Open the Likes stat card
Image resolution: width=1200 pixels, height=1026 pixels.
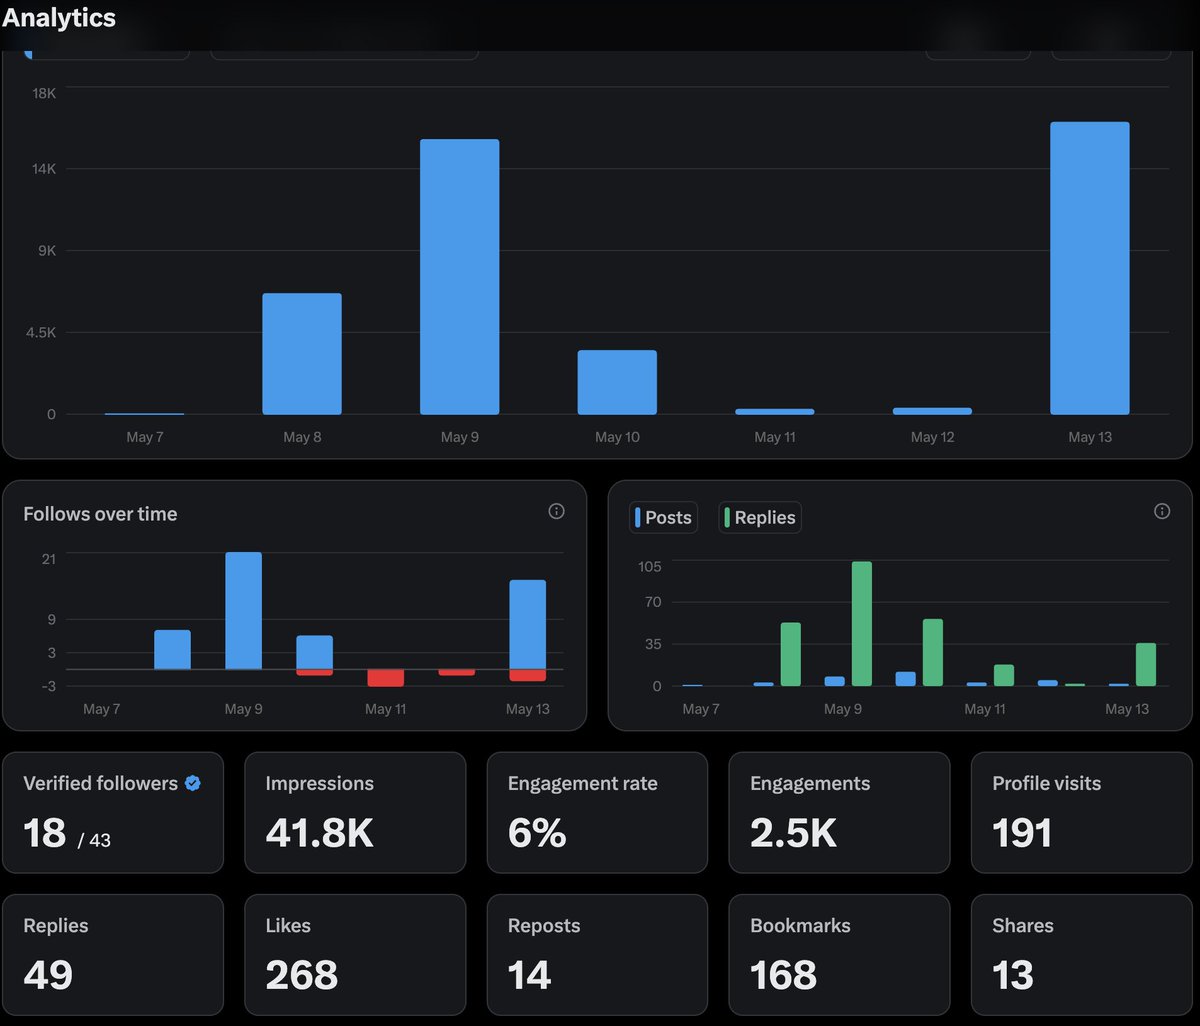pos(355,955)
